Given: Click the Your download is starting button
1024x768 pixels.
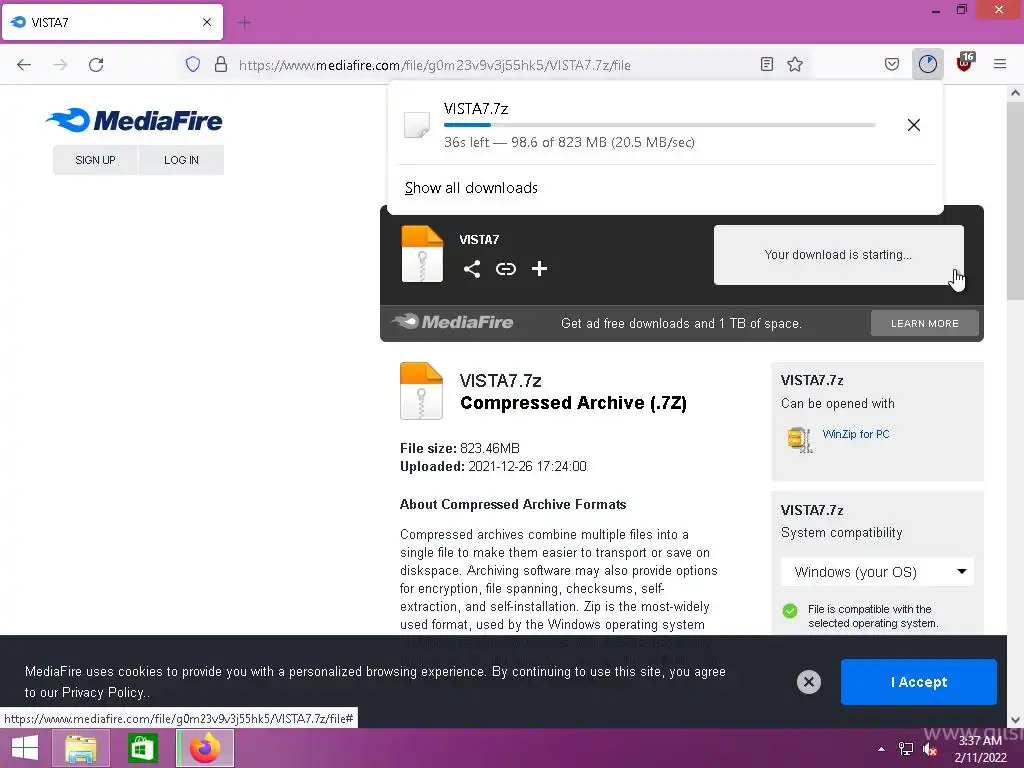Looking at the screenshot, I should [x=839, y=255].
